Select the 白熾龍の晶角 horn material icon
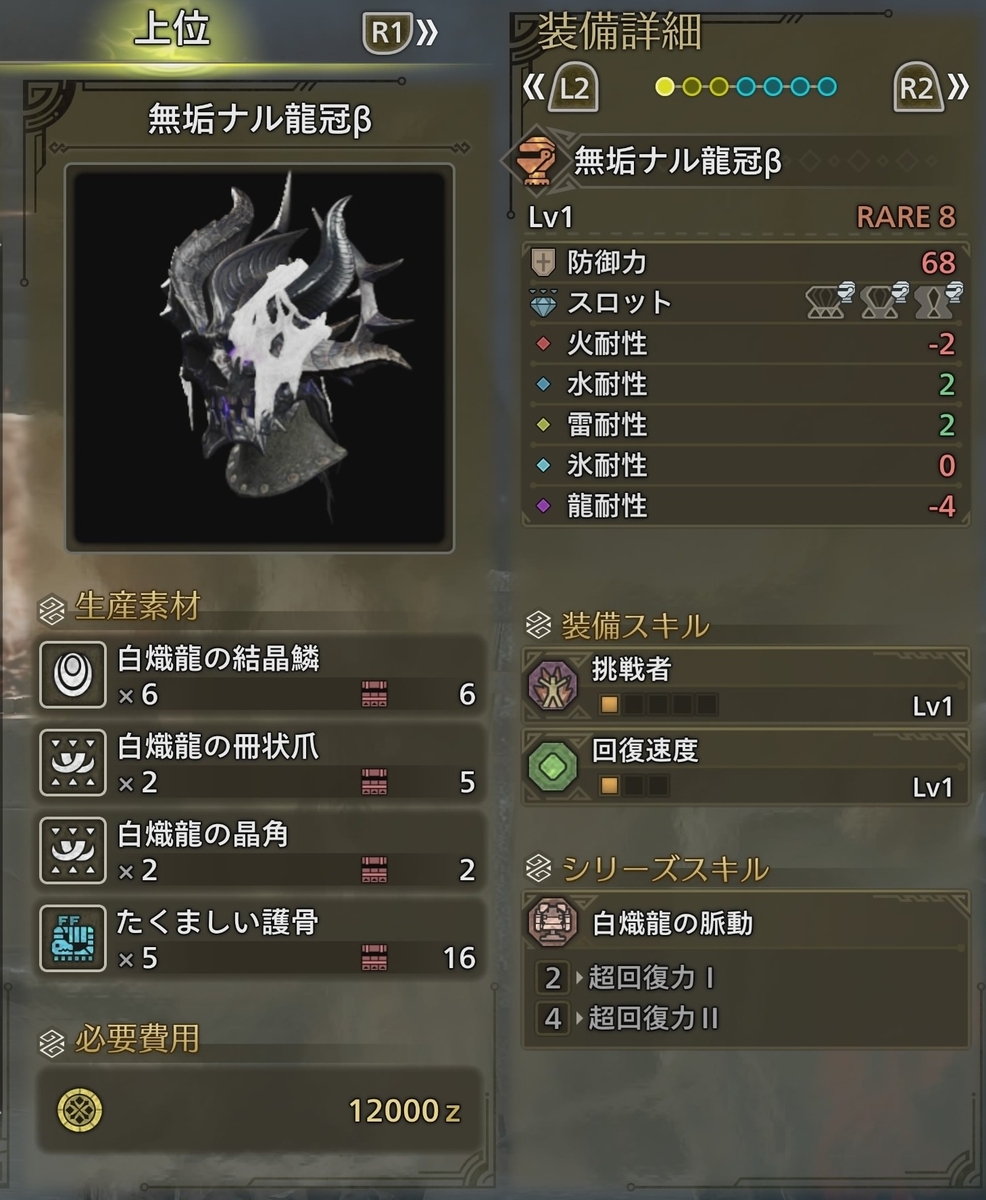 72,851
